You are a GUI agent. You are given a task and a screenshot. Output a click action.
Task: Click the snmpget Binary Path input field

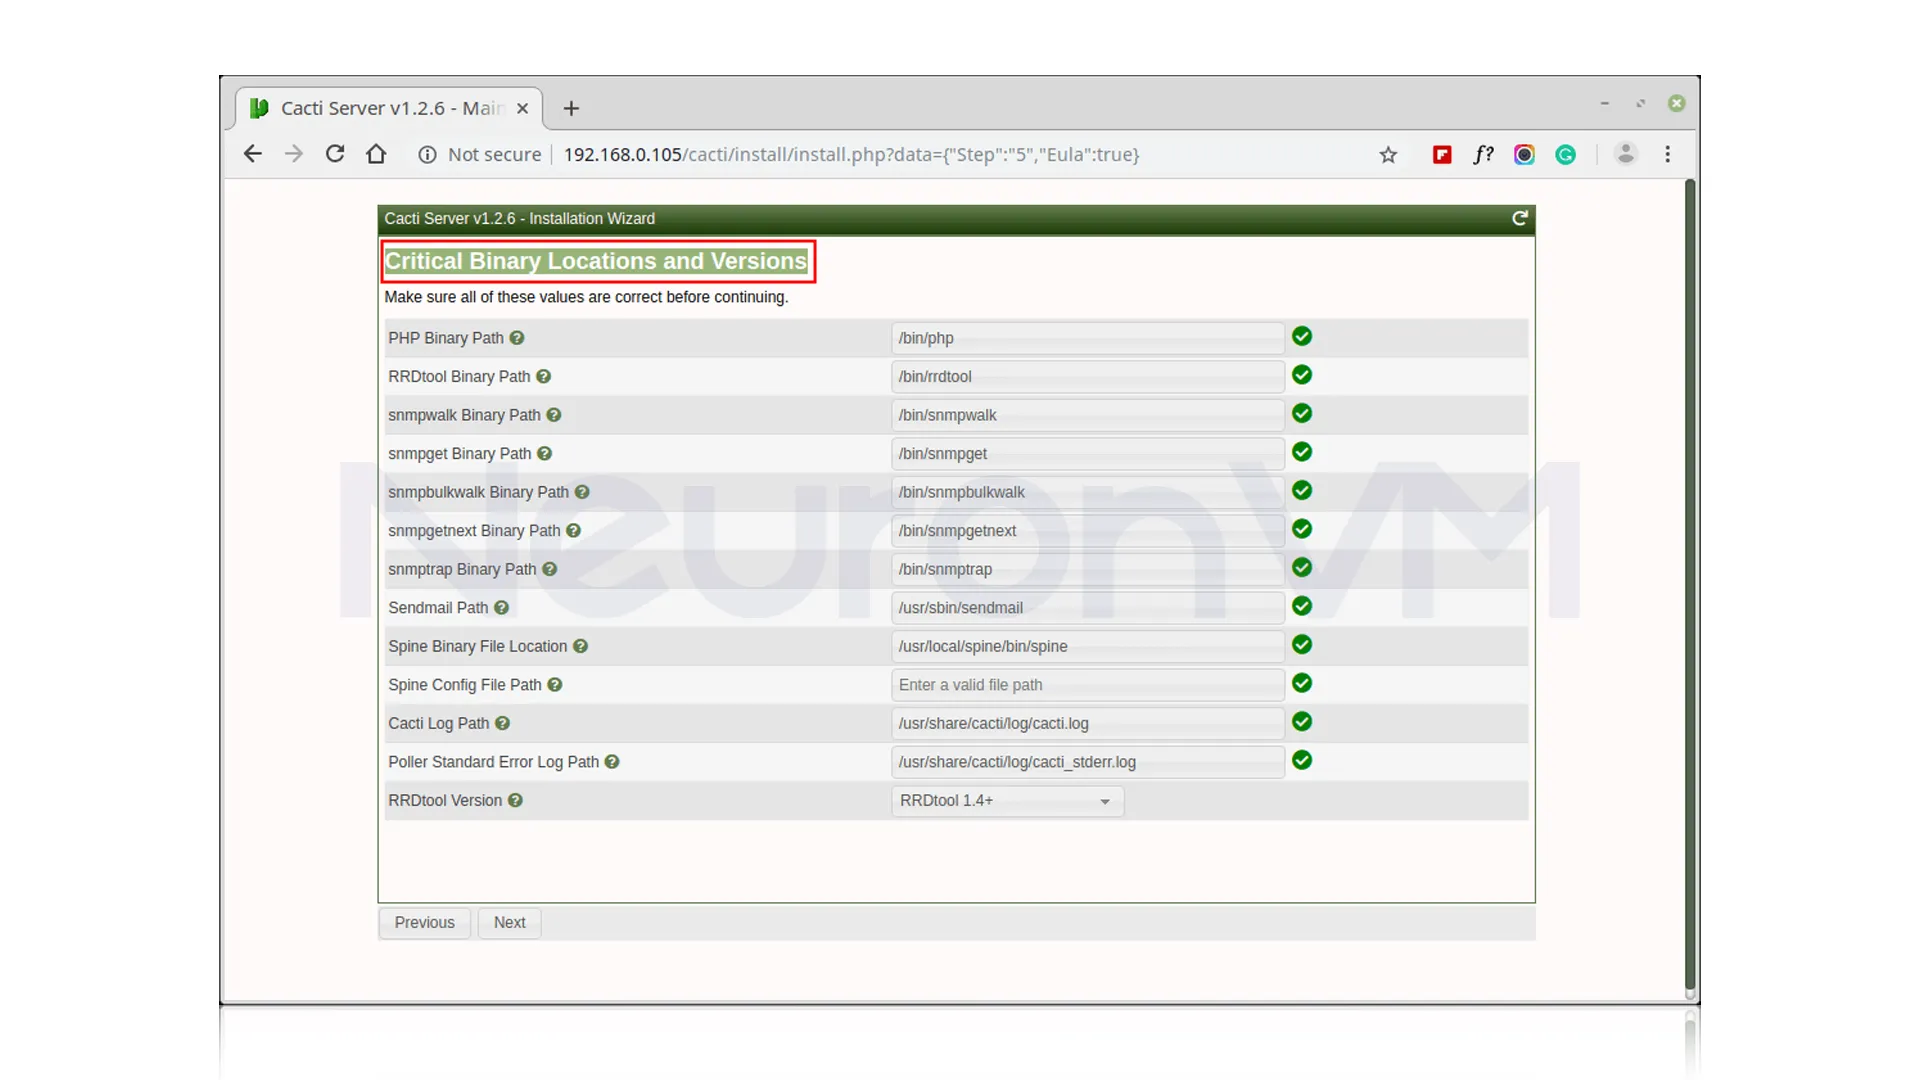point(1087,453)
